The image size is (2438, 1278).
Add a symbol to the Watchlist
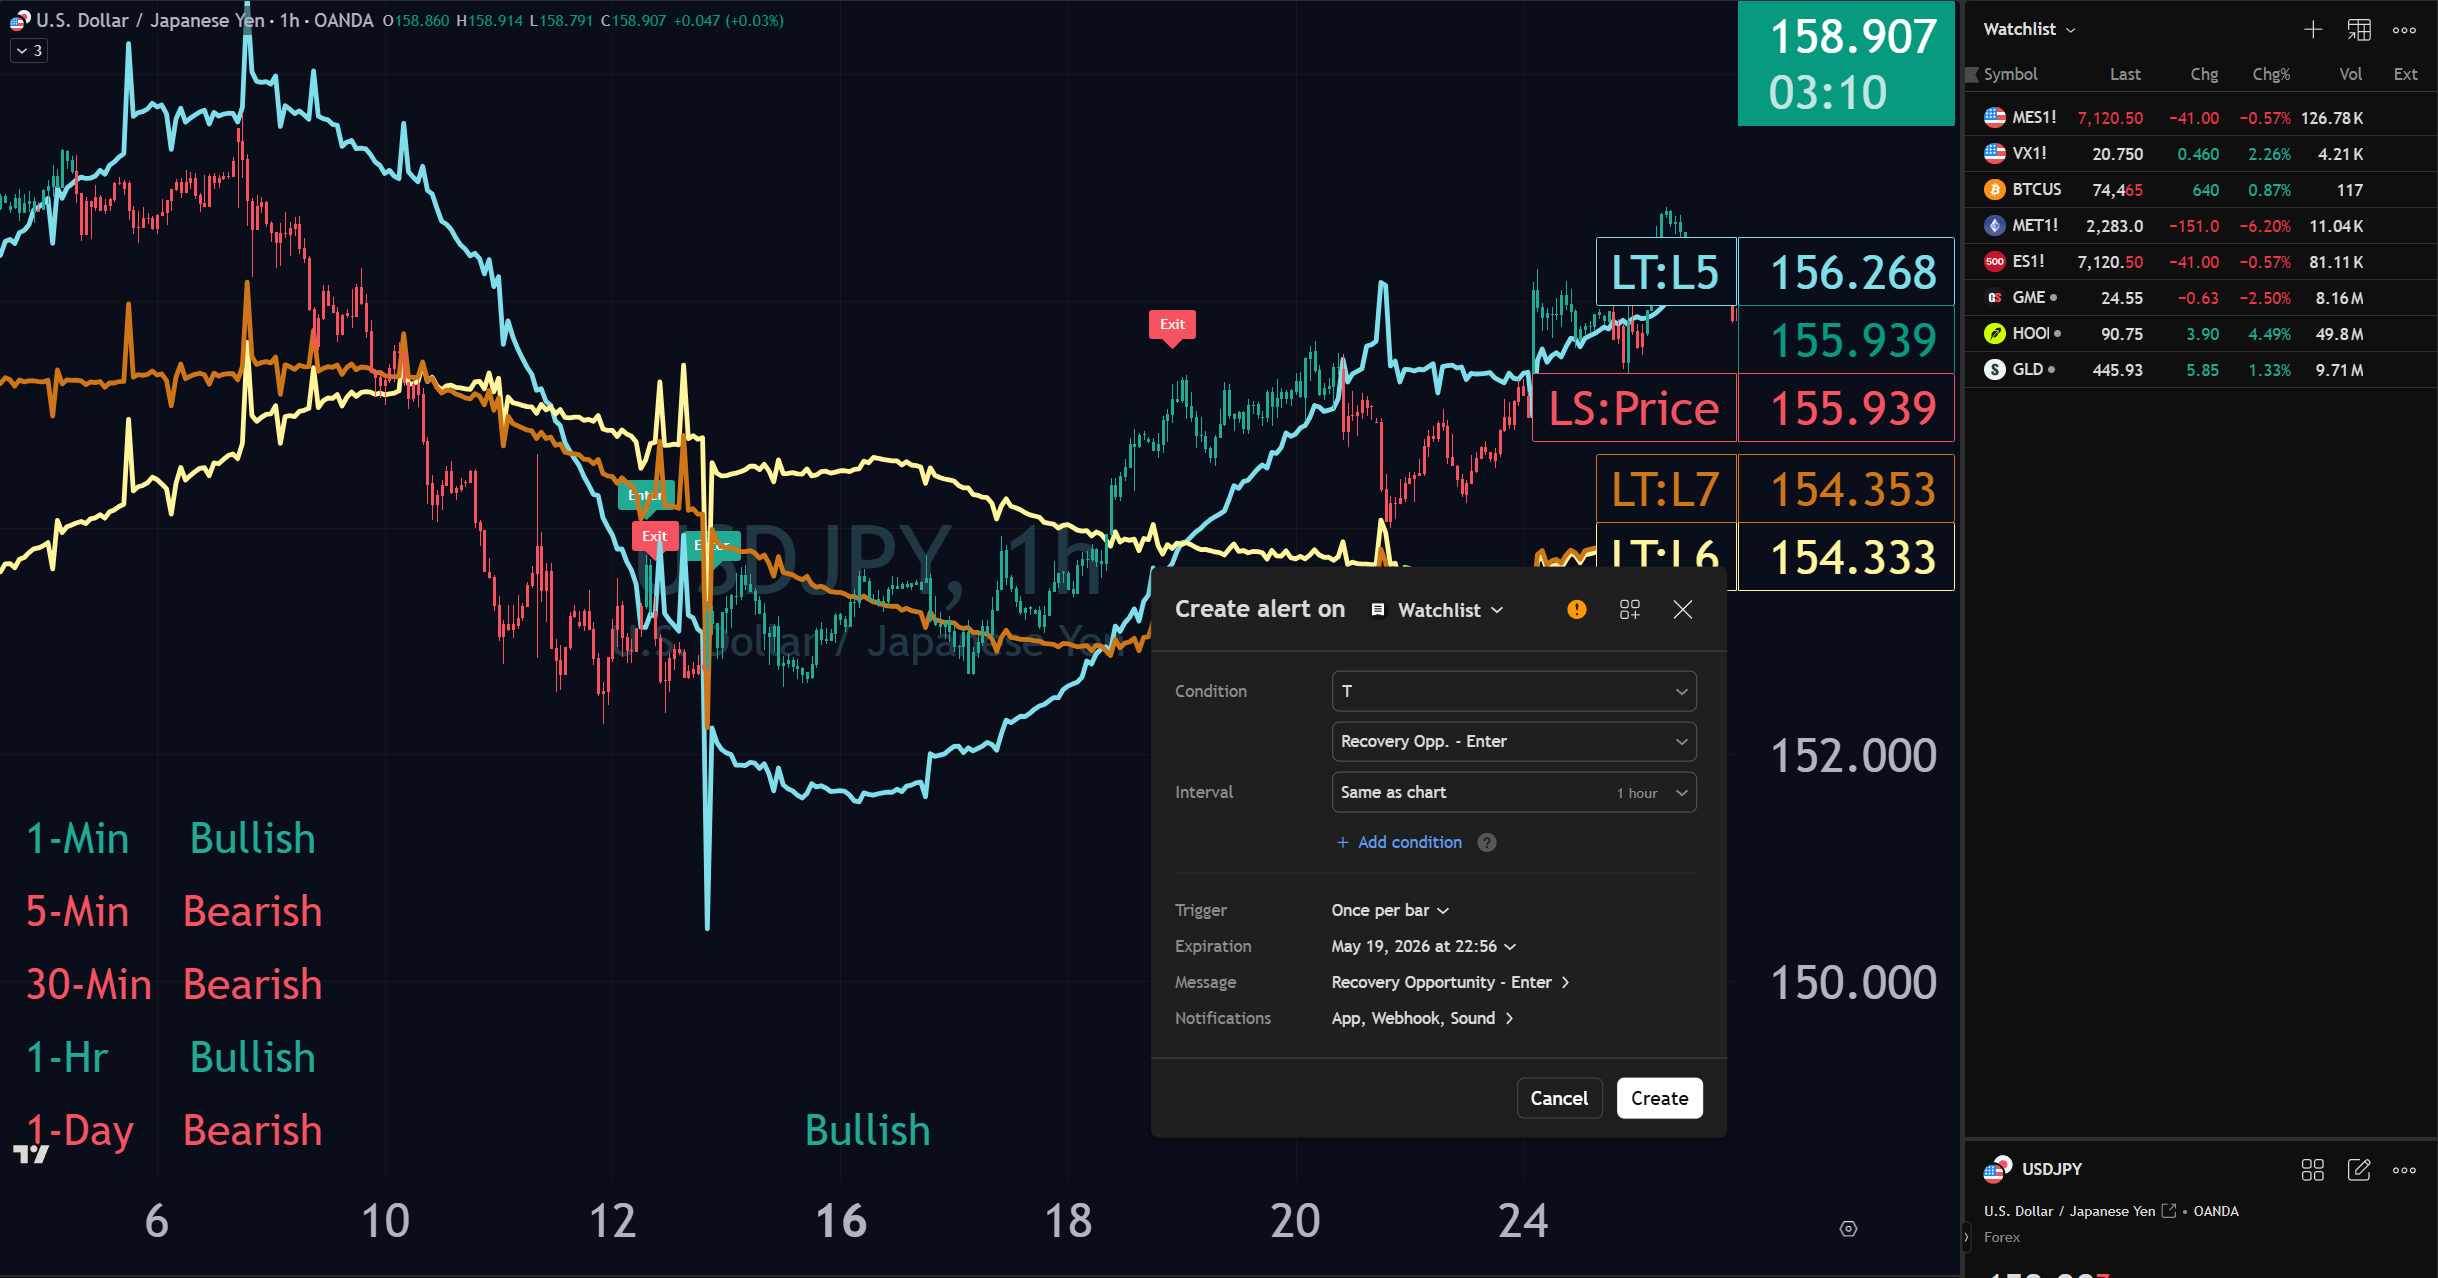pos(2313,29)
